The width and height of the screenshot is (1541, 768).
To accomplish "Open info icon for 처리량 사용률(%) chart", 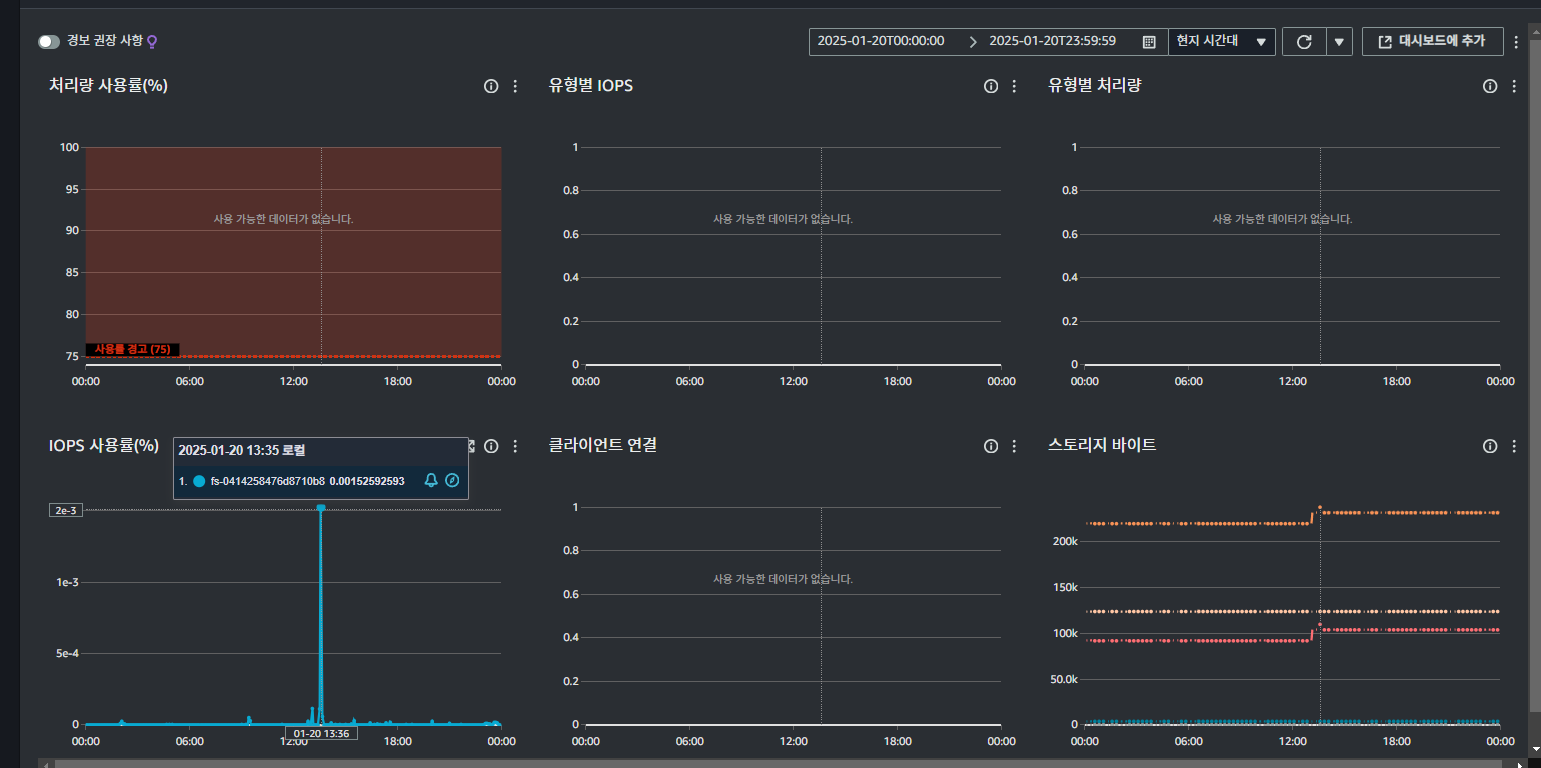I will coord(491,86).
